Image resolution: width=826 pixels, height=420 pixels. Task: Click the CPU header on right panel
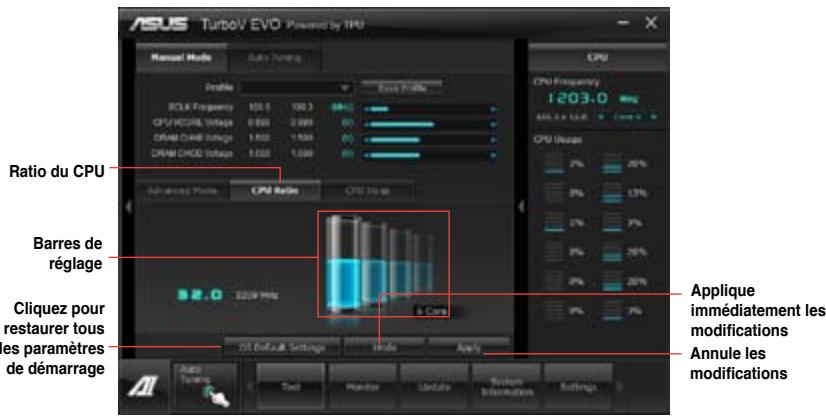[x=598, y=57]
